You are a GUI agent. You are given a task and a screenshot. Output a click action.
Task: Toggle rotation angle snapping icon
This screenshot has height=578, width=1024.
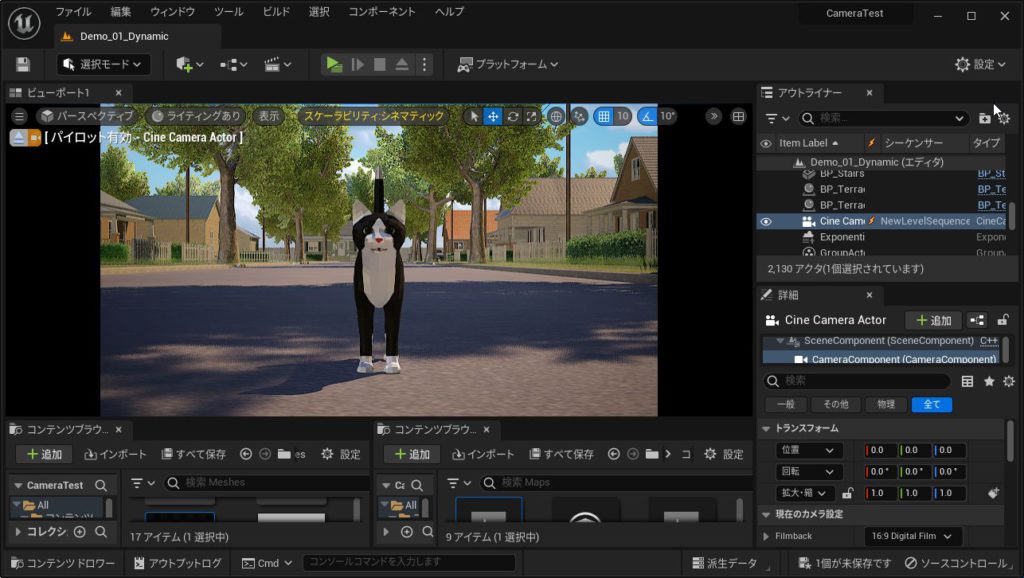[647, 116]
